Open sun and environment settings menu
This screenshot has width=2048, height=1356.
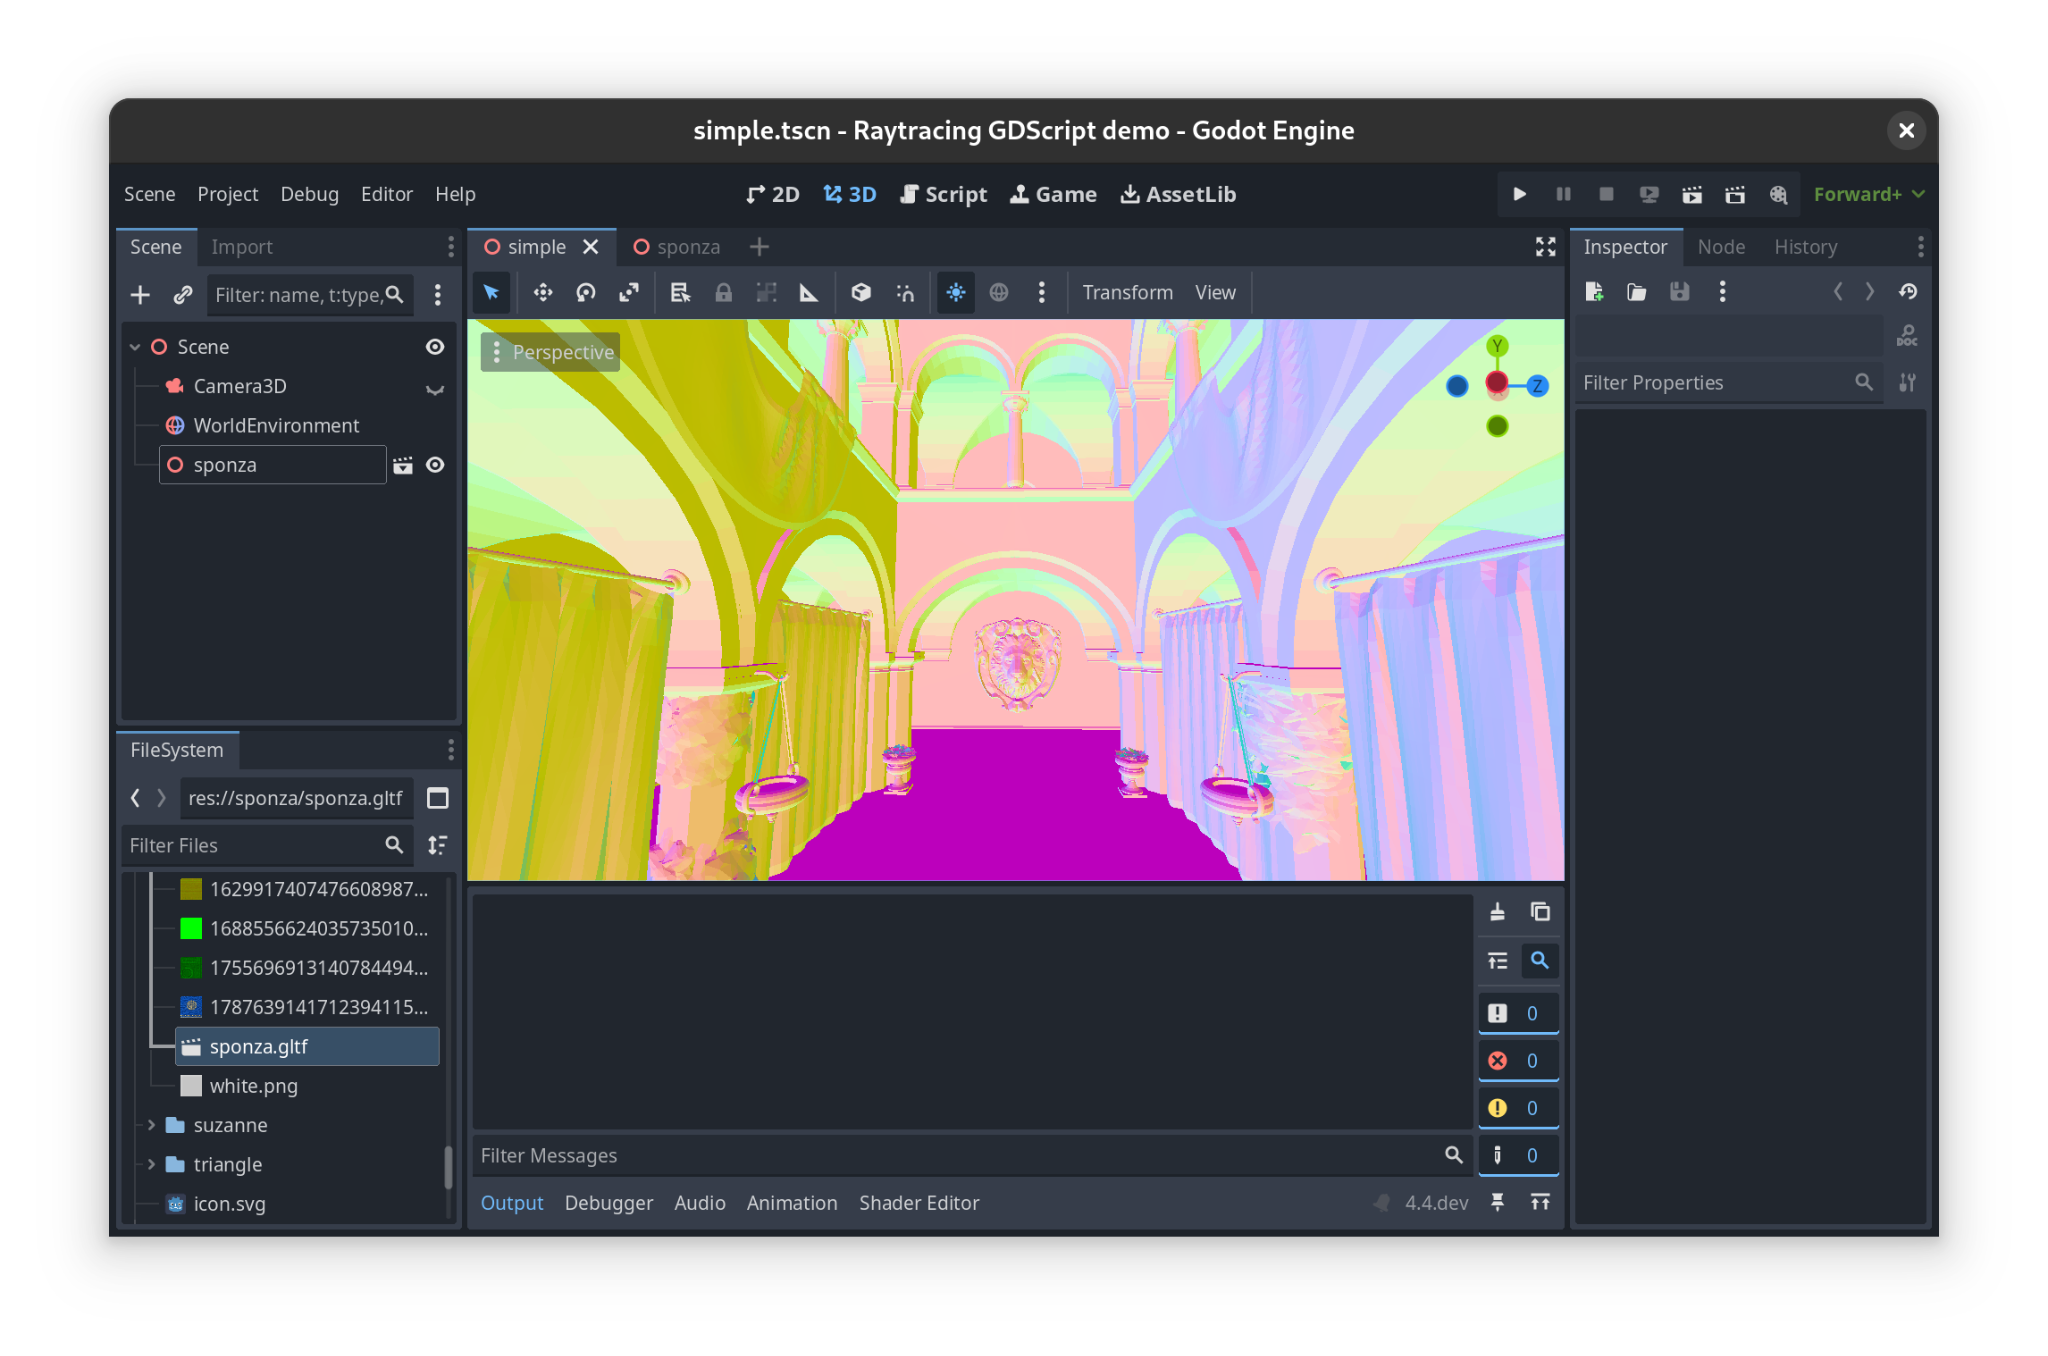tap(1041, 293)
